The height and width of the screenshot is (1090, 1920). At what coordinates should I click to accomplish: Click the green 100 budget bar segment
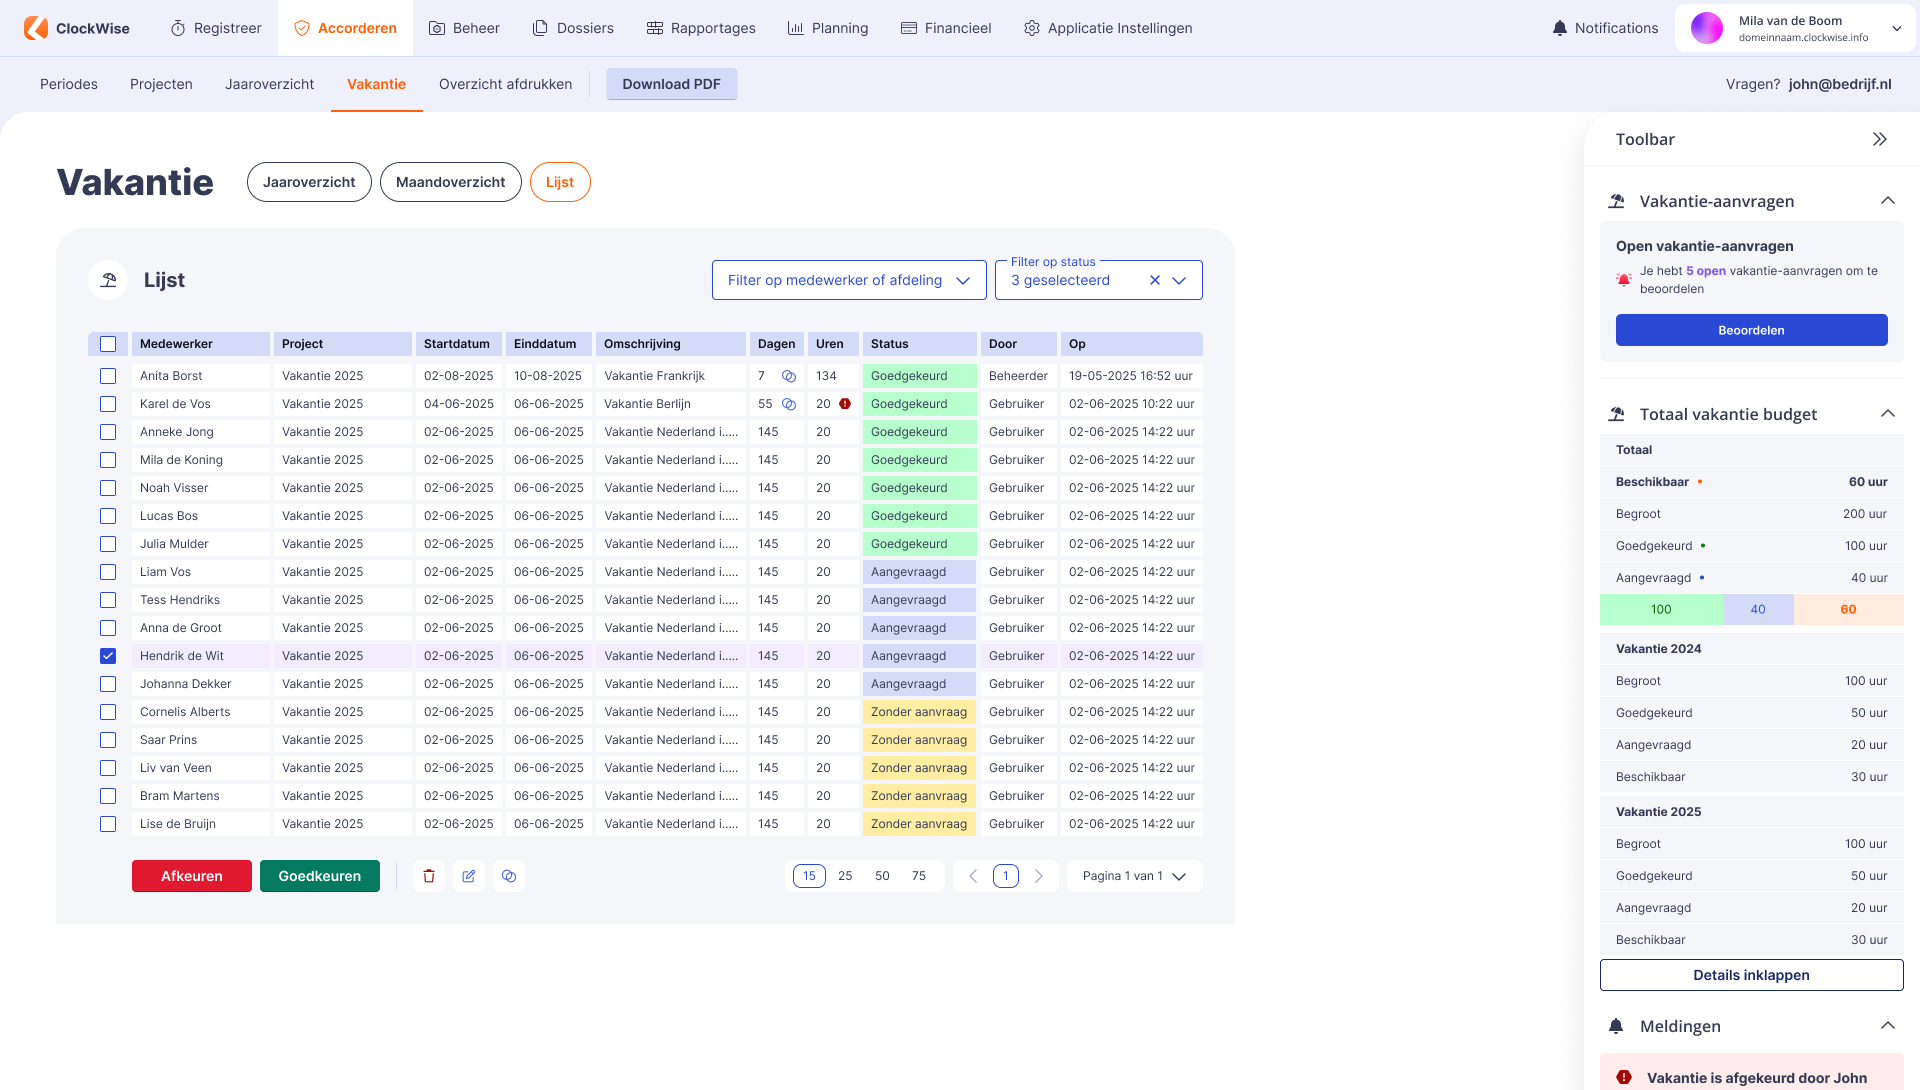click(x=1661, y=609)
